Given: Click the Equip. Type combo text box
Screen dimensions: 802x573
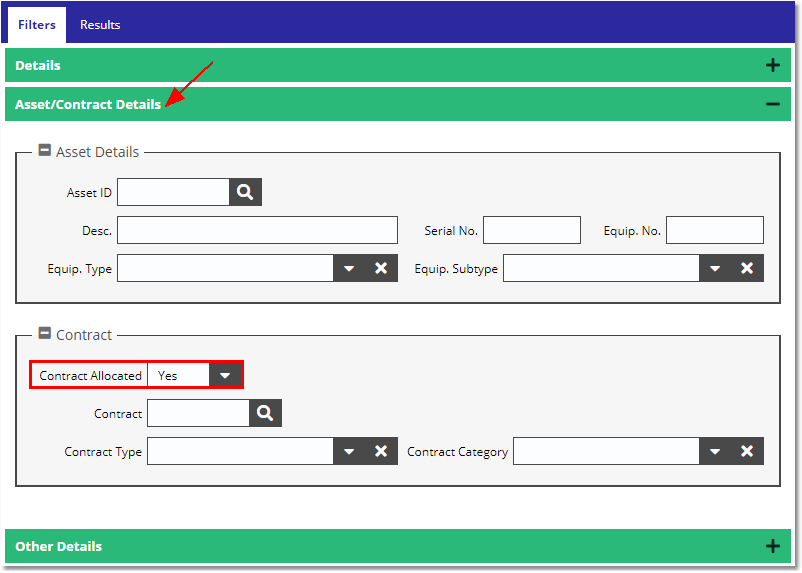Looking at the screenshot, I should (x=226, y=268).
